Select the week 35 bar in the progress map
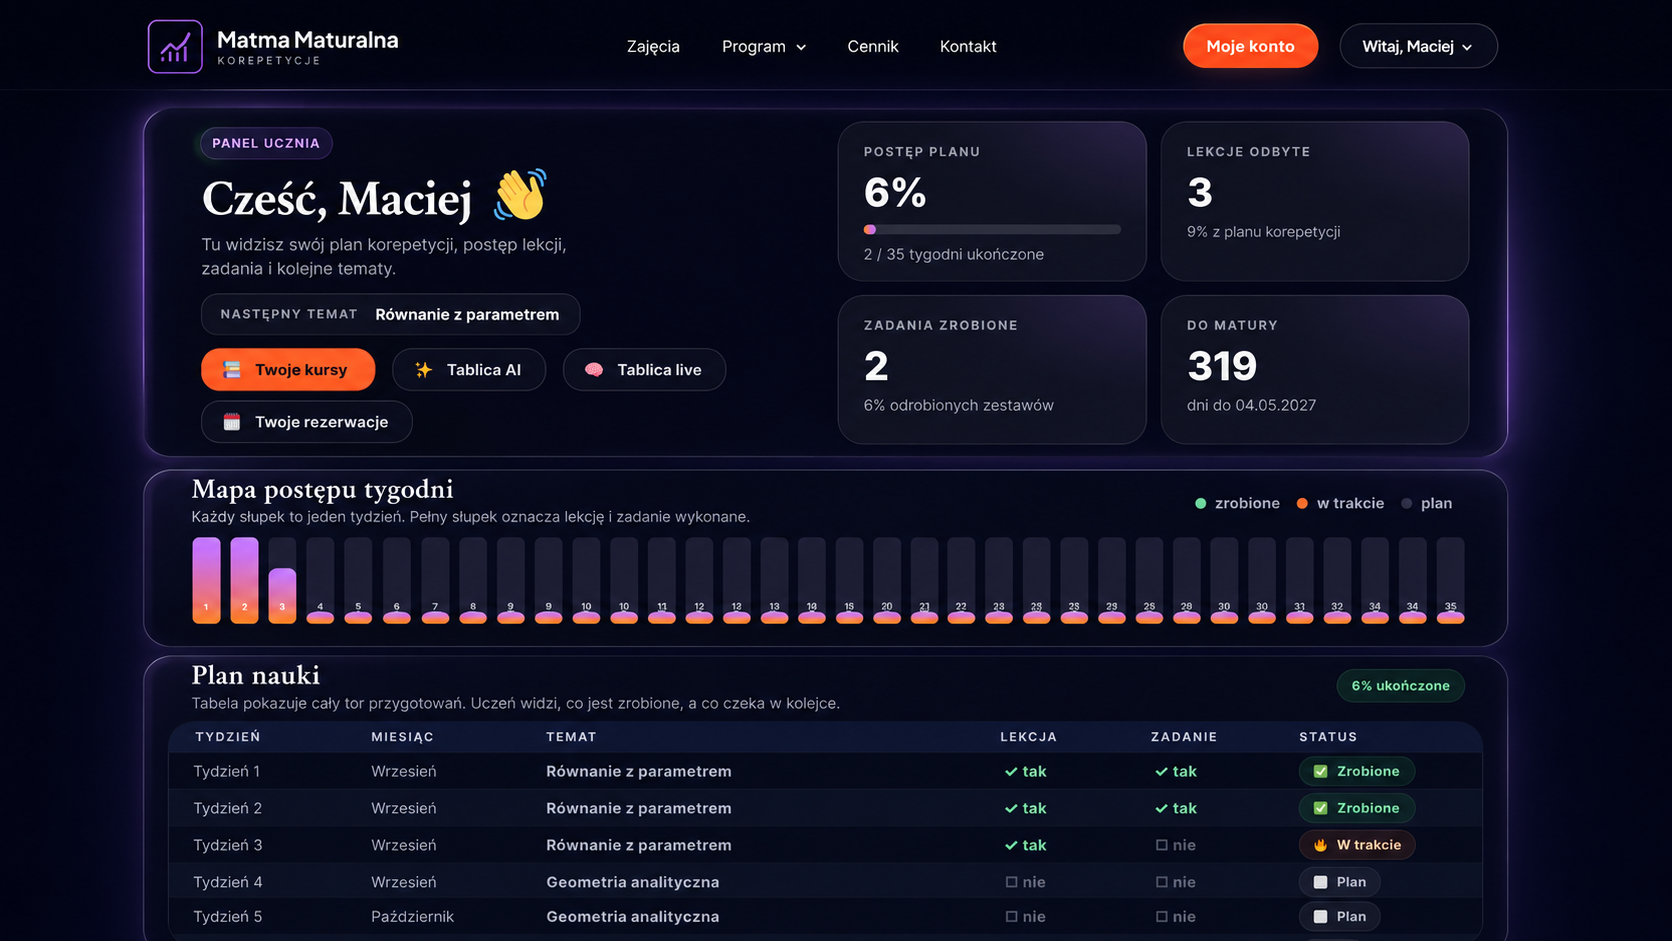The width and height of the screenshot is (1672, 941). coord(1450,580)
